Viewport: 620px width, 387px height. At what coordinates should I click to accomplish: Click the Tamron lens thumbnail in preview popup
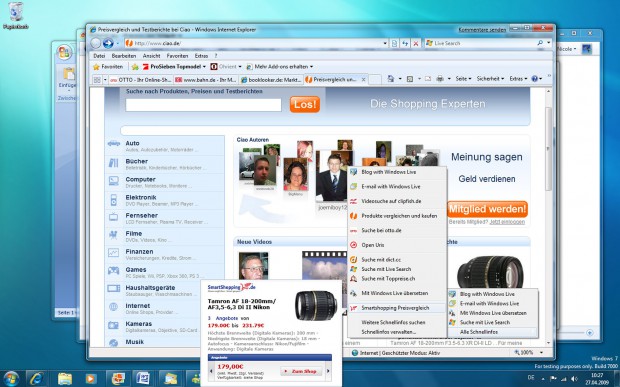315,305
